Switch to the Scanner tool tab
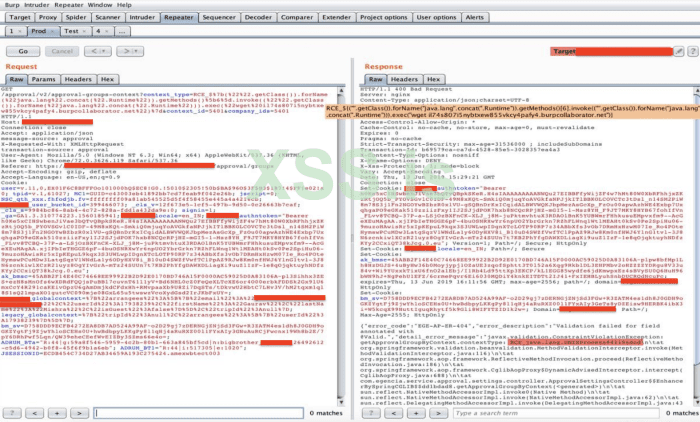 108,17
